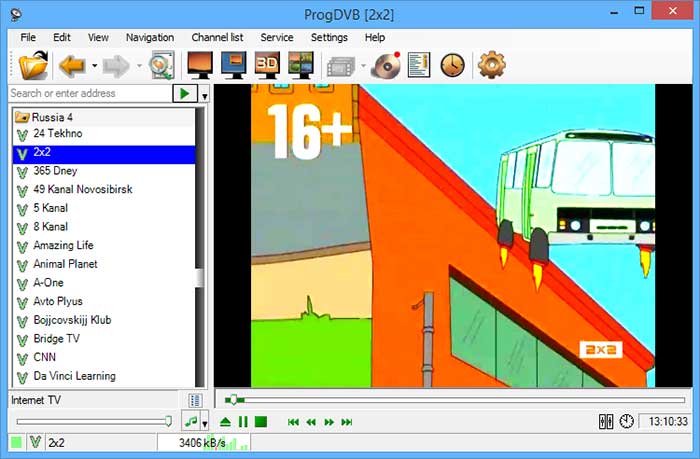This screenshot has height=459, width=700.
Task: Go back with the left arrow icon
Action: [x=72, y=66]
